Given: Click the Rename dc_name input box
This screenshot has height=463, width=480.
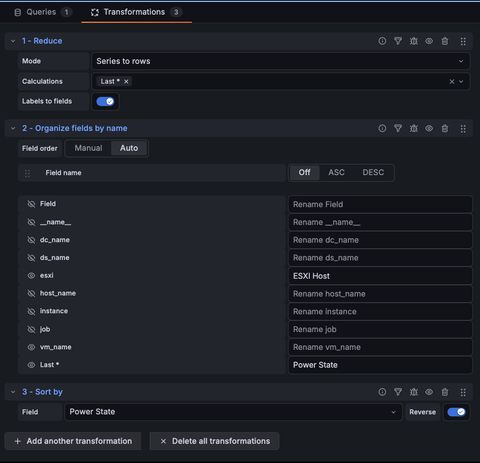Looking at the screenshot, I should point(380,240).
